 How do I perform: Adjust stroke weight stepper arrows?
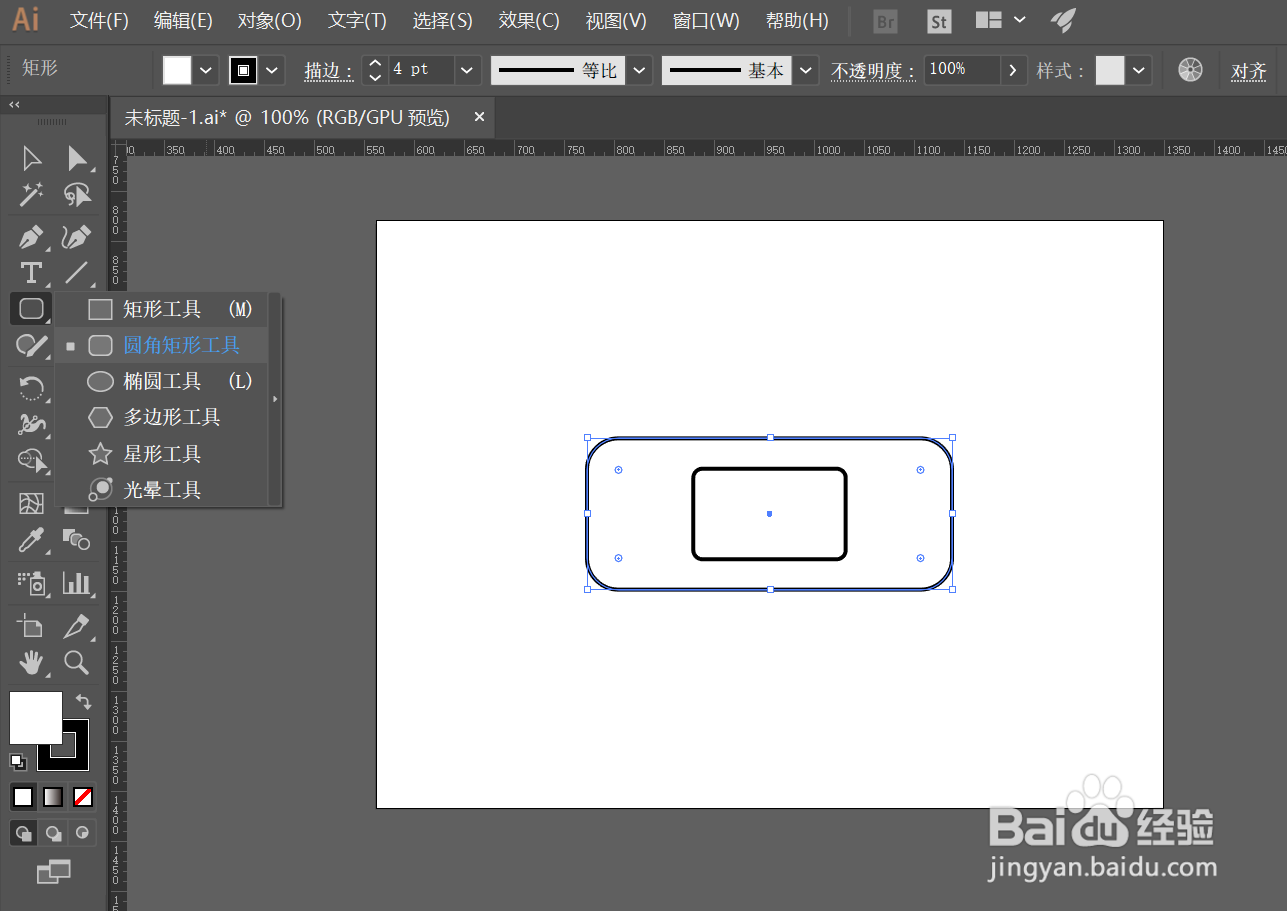click(375, 70)
